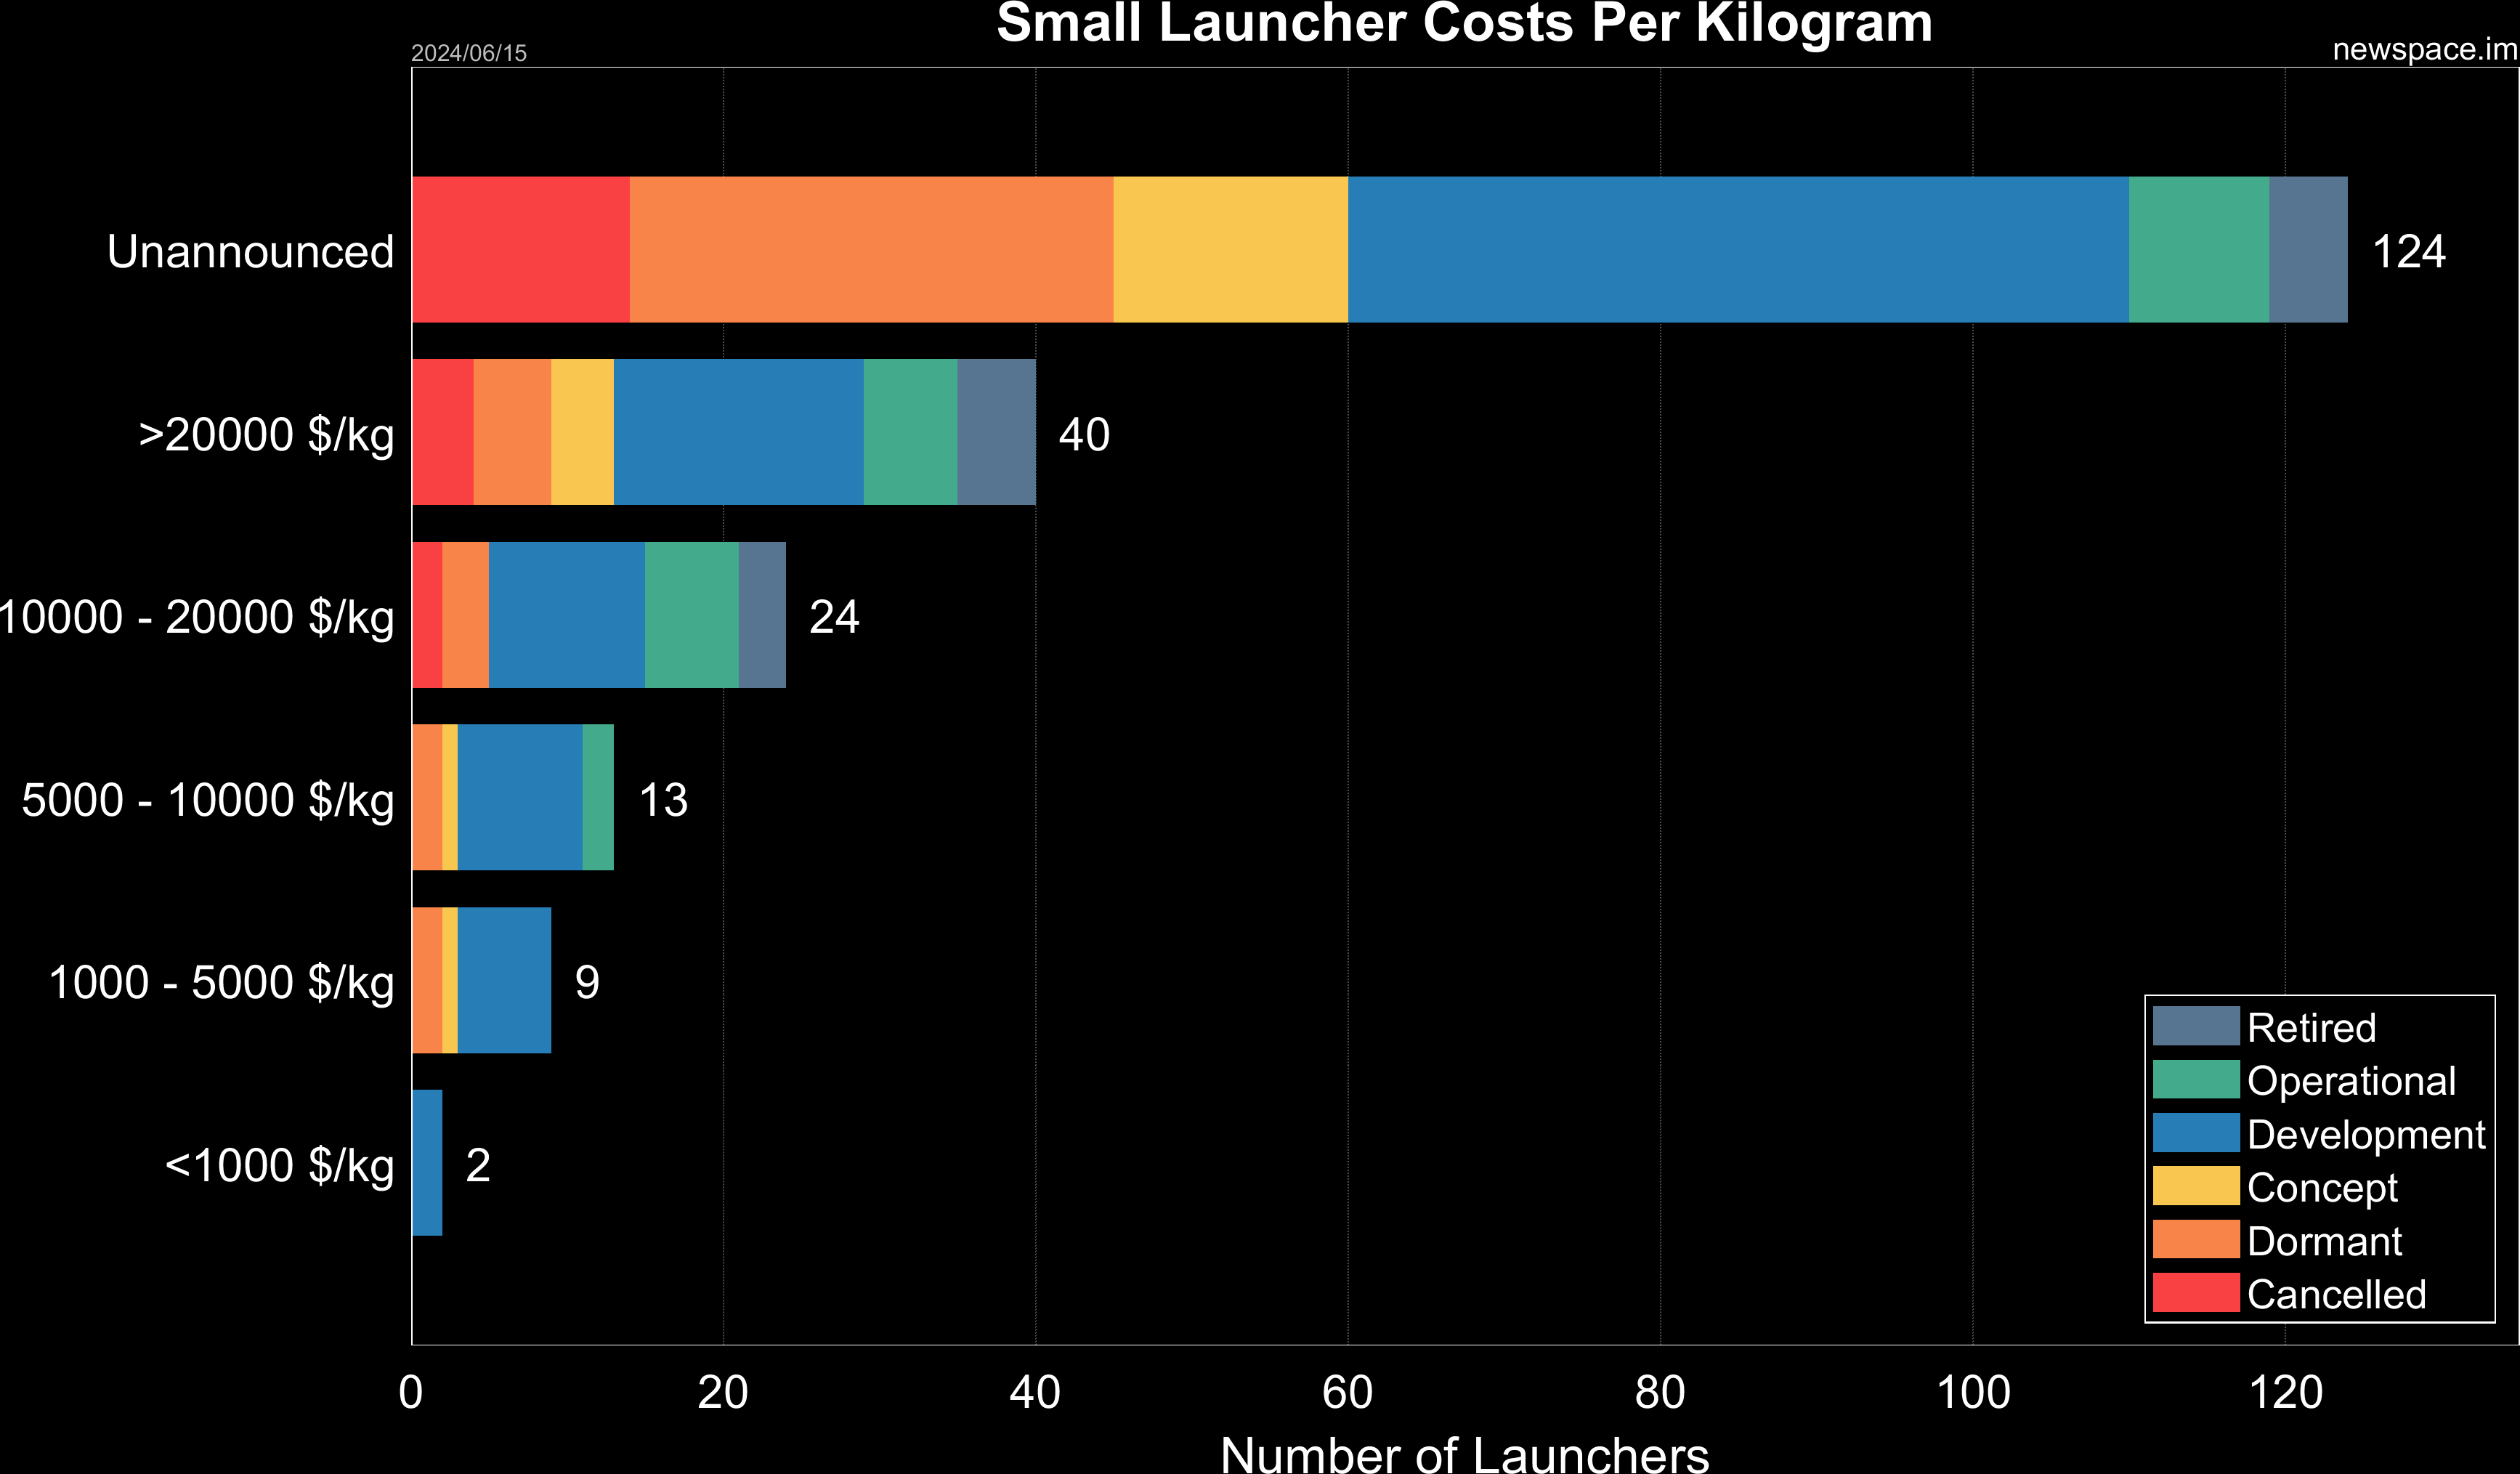Click the 2024/06/15 date stamp
The width and height of the screenshot is (2520, 1474).
pos(470,52)
